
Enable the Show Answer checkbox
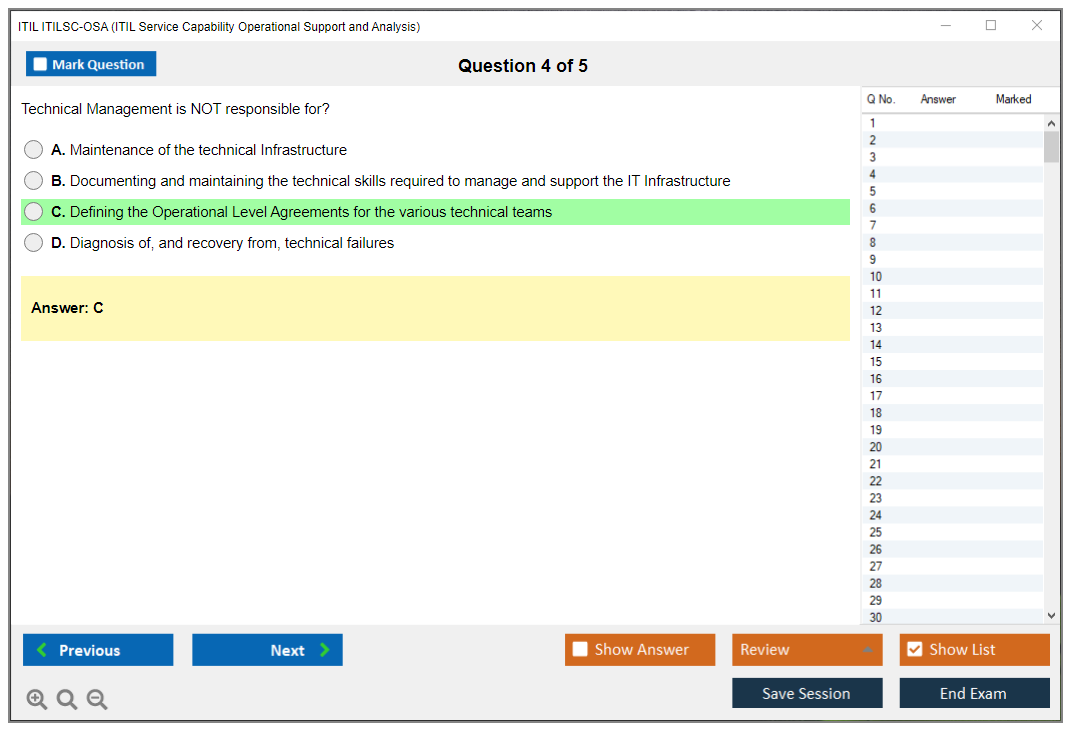coord(580,650)
